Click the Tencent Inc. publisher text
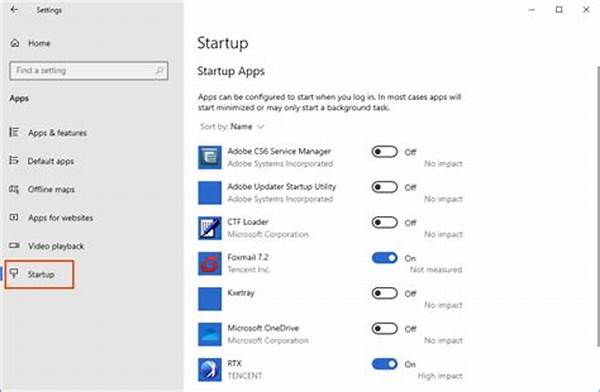Viewport: 600px width, 392px height. pos(249,270)
